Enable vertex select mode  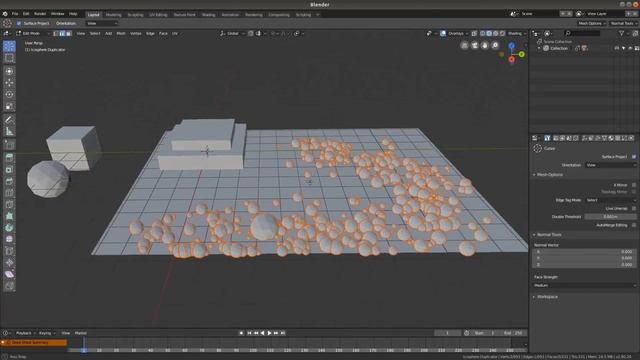coord(56,33)
